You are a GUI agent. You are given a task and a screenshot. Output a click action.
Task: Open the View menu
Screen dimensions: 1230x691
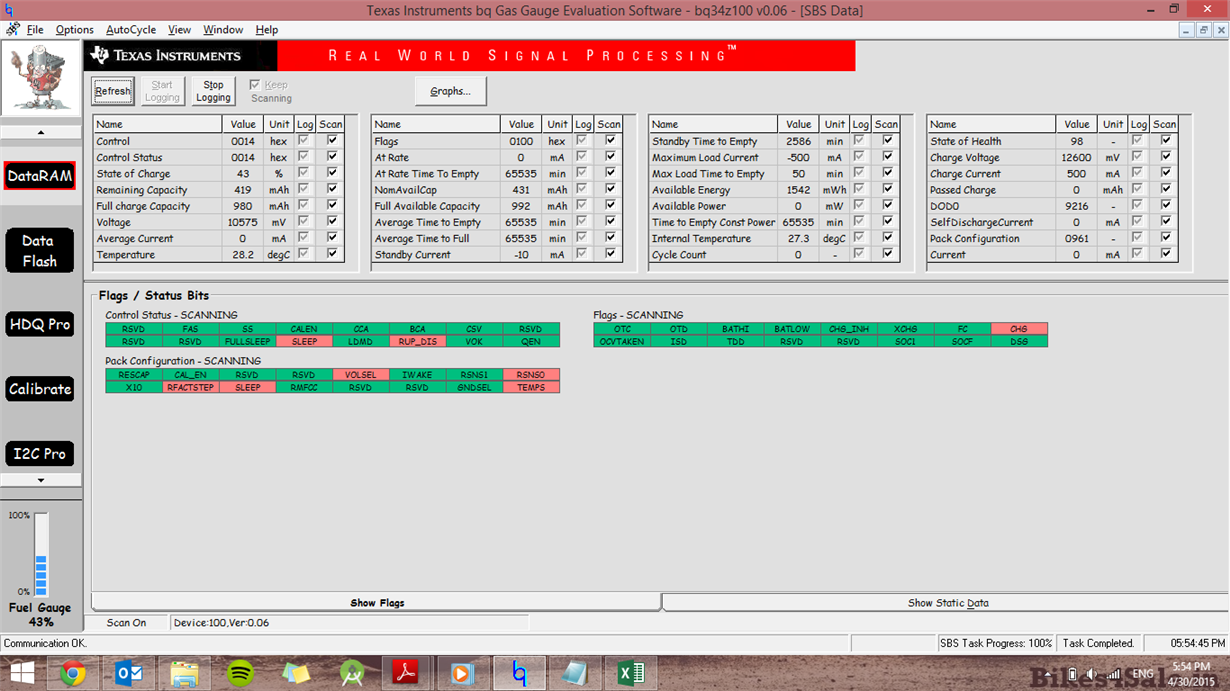pyautogui.click(x=180, y=30)
